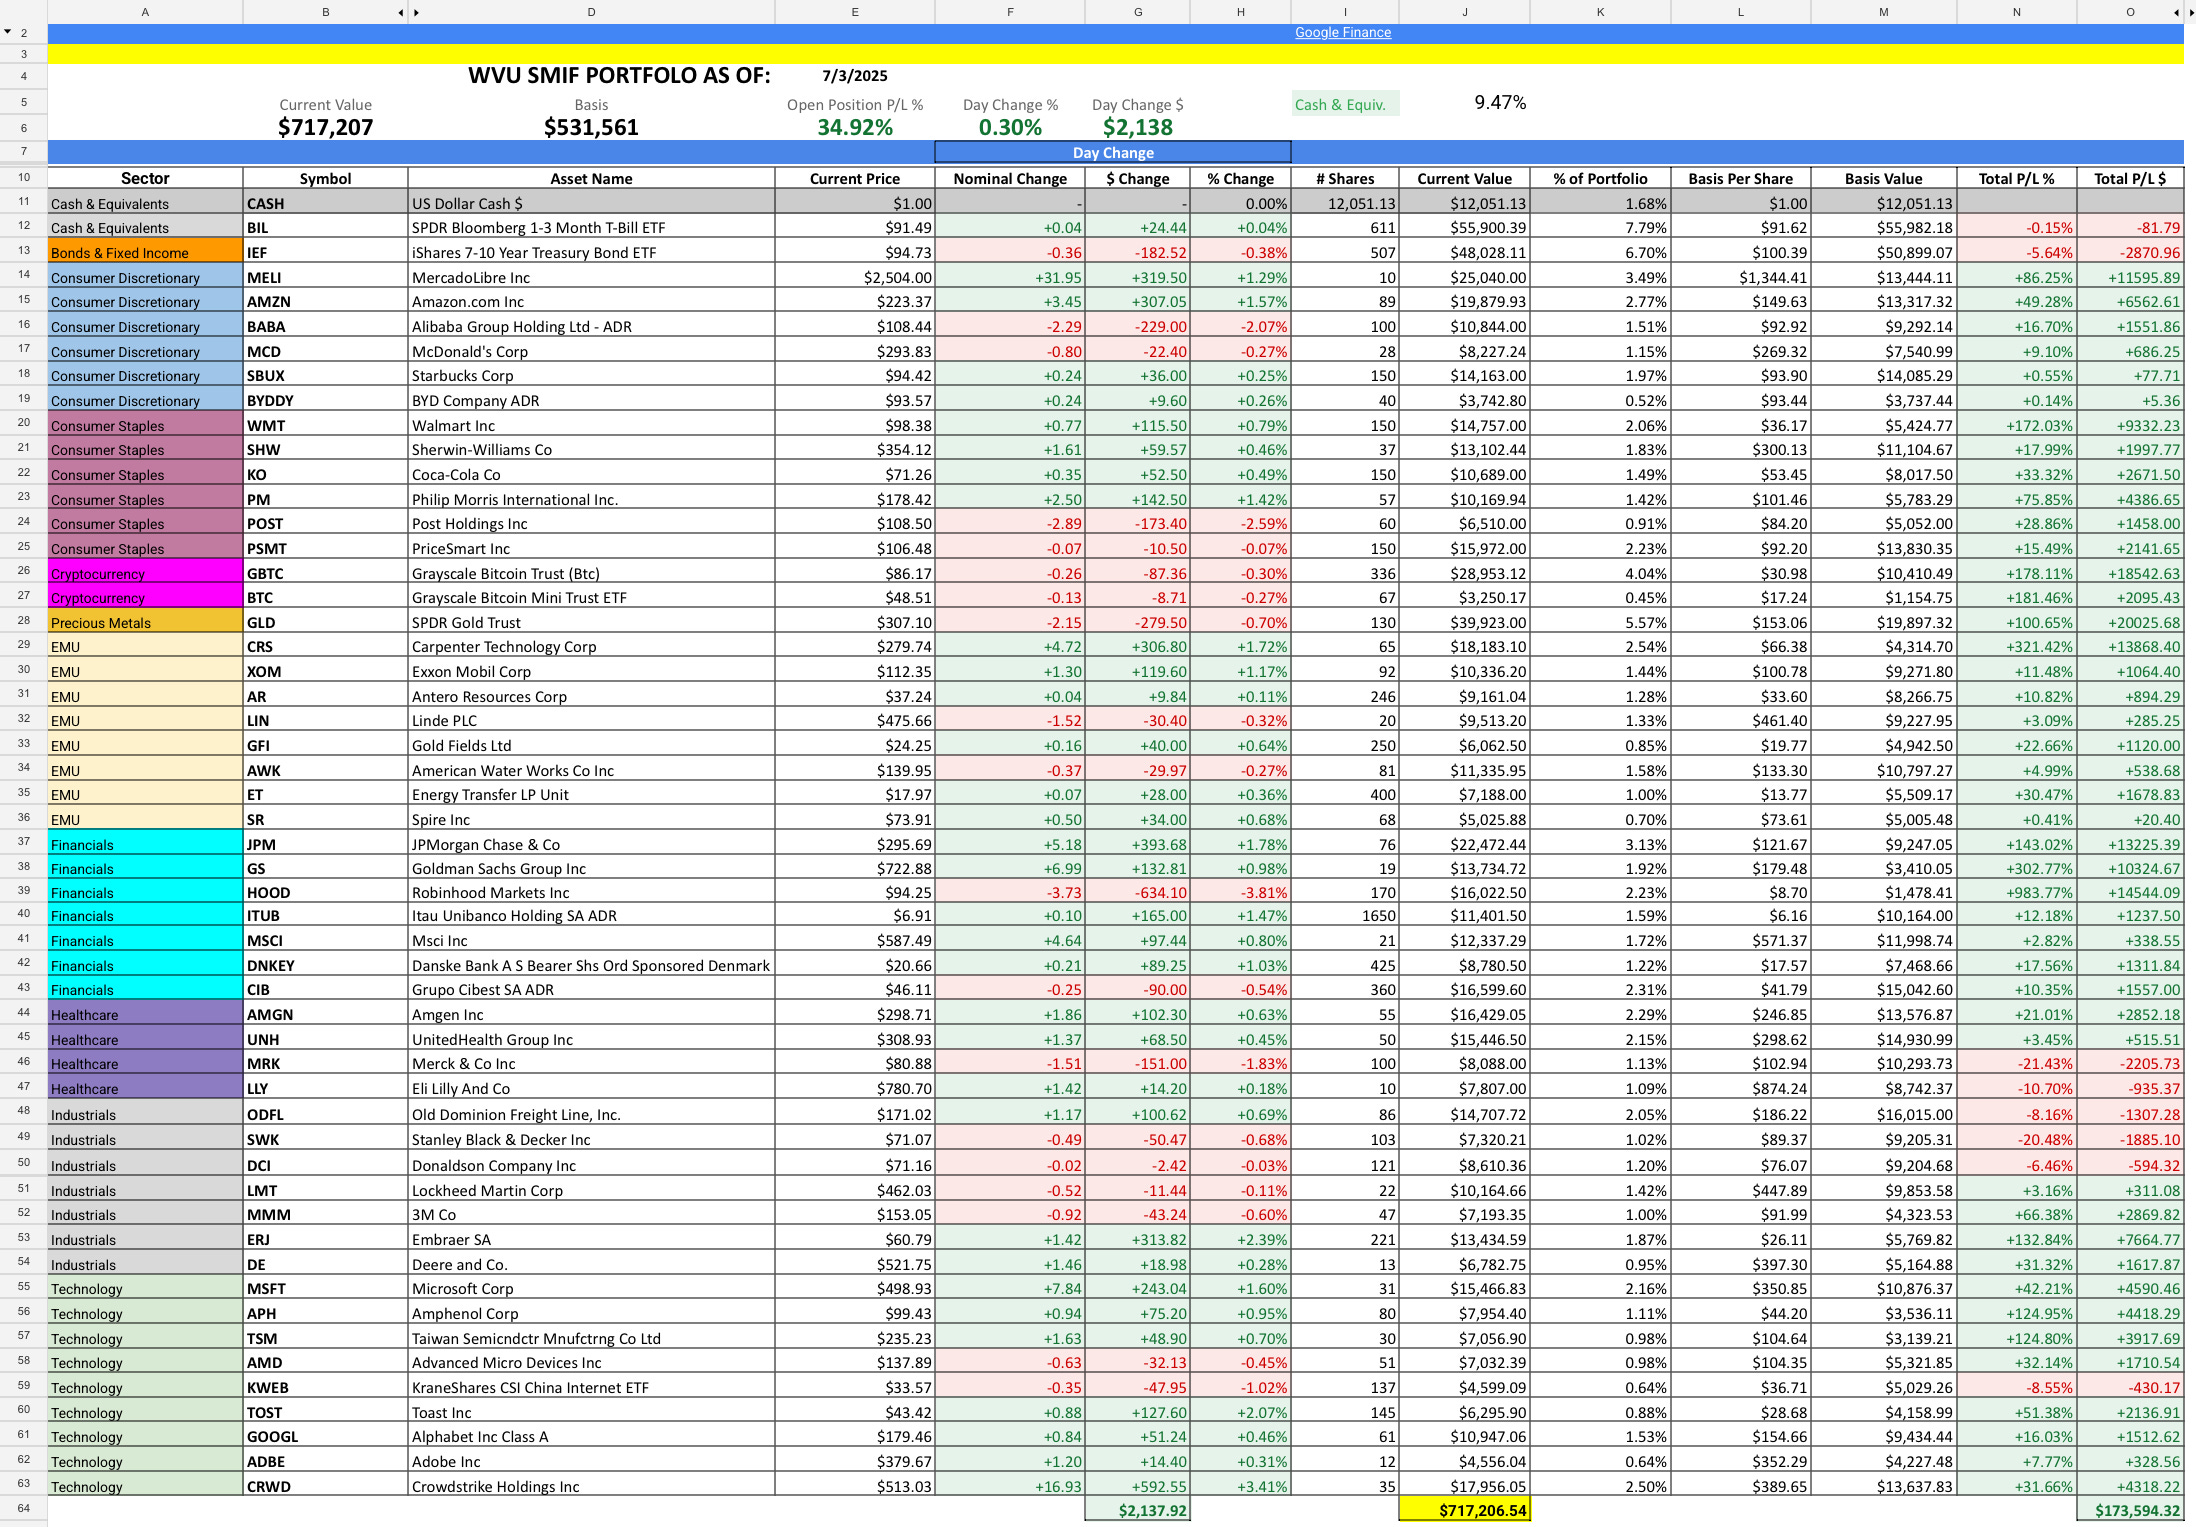Click the # Shares heading cell
This screenshot has width=2196, height=1527.
click(x=1344, y=178)
